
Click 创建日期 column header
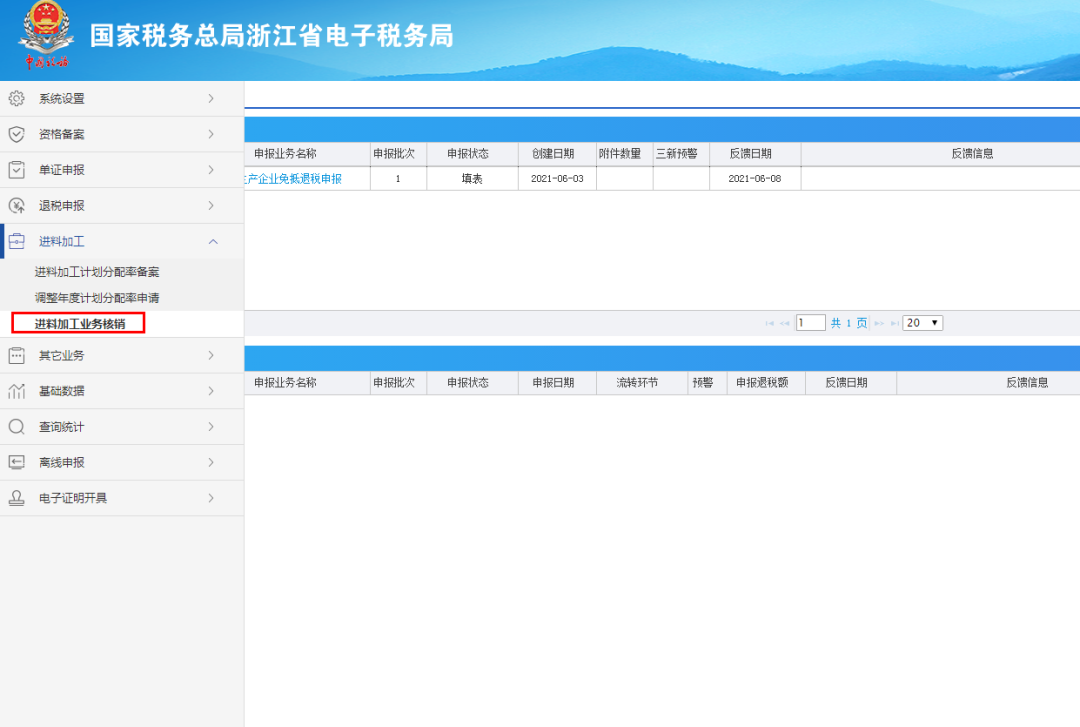click(x=553, y=154)
